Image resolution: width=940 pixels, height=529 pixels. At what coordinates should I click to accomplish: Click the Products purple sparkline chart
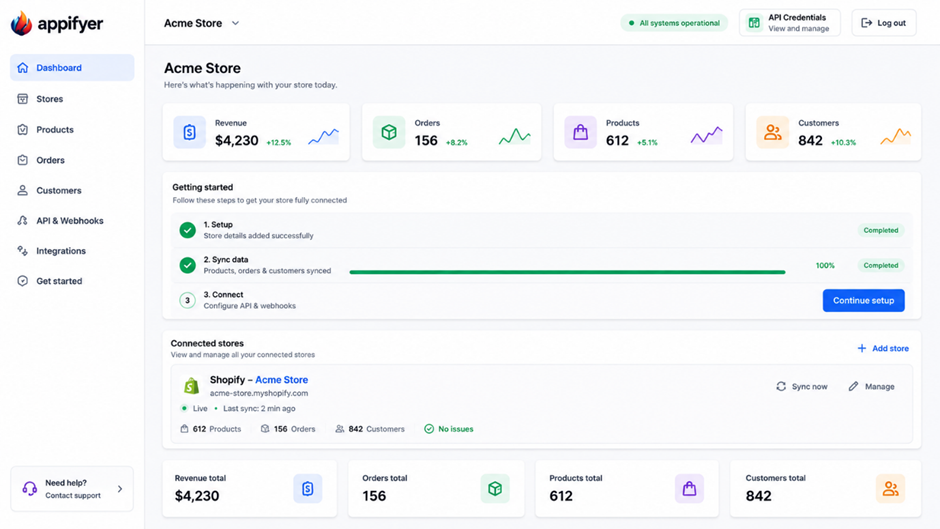(x=706, y=135)
